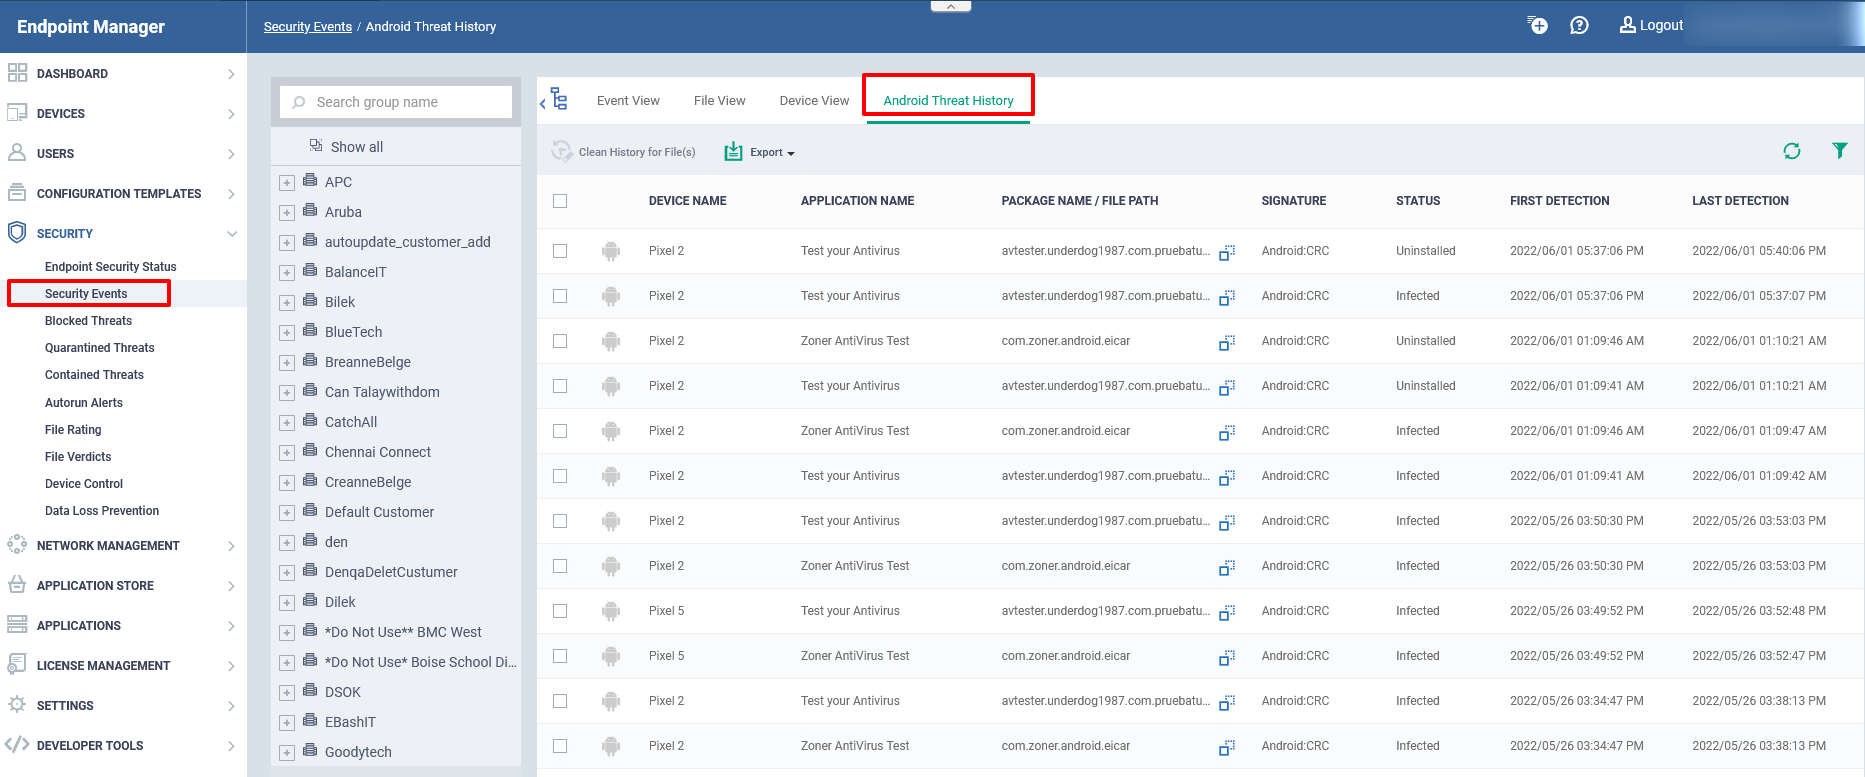
Task: Expand the Default Customer group node
Action: (x=287, y=513)
